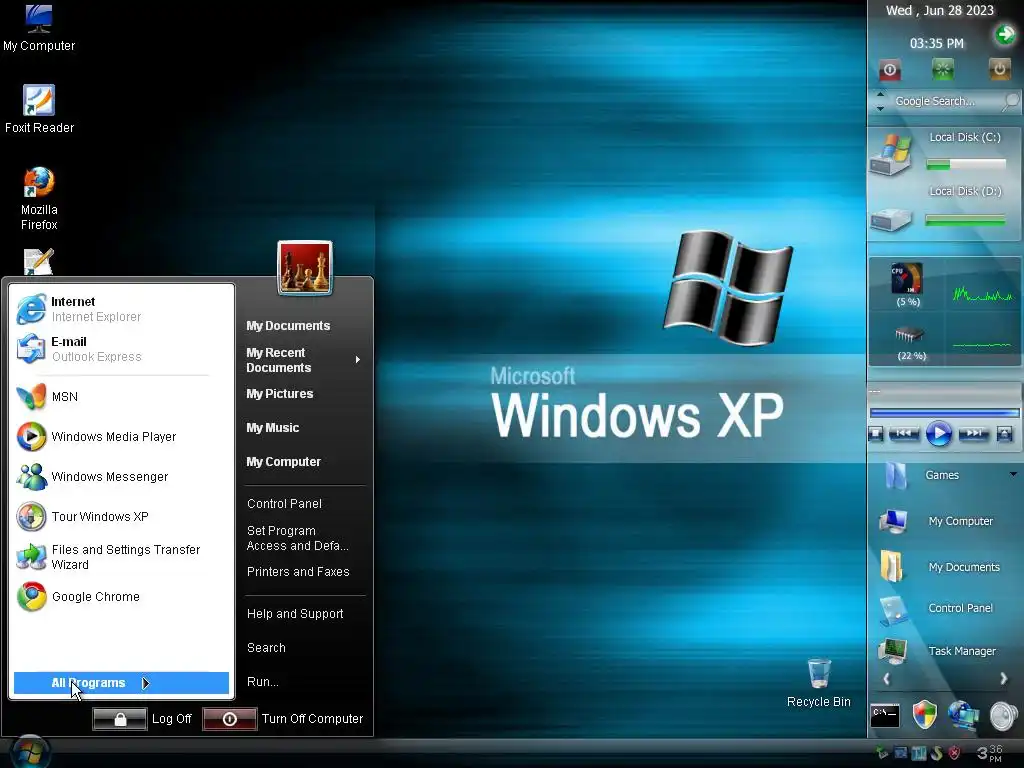The image size is (1024, 768).
Task: Open Help and Support
Action: coord(295,614)
